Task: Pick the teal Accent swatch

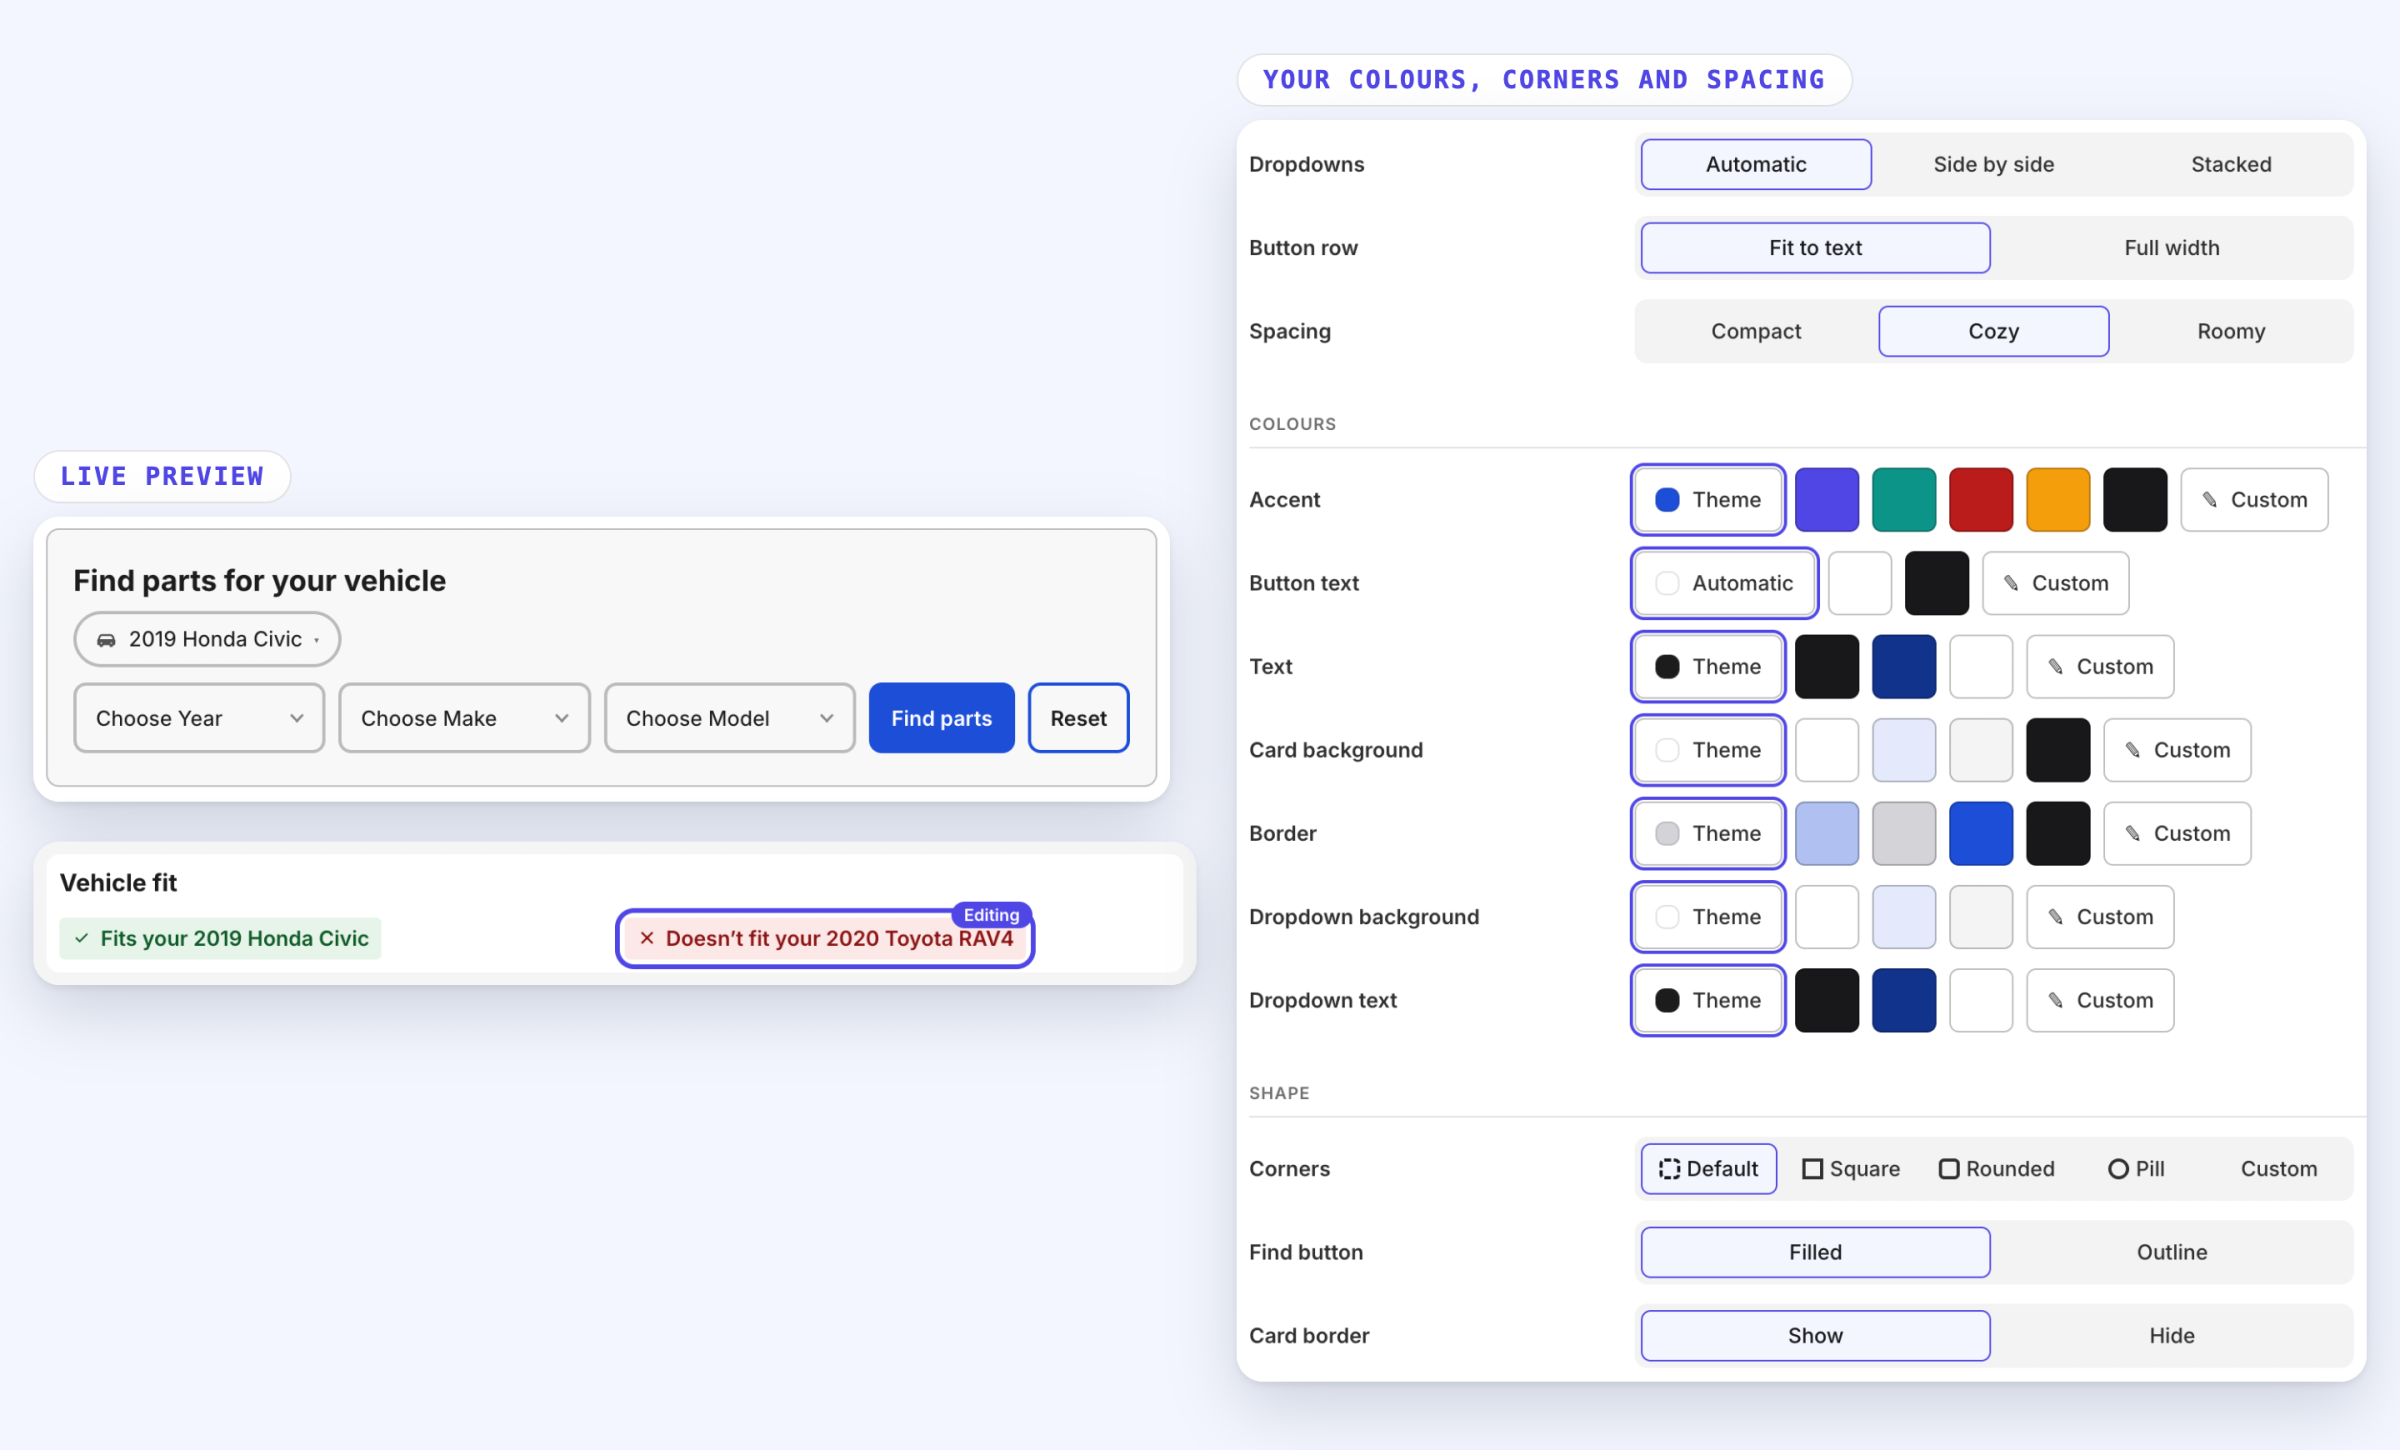Action: [1904, 500]
